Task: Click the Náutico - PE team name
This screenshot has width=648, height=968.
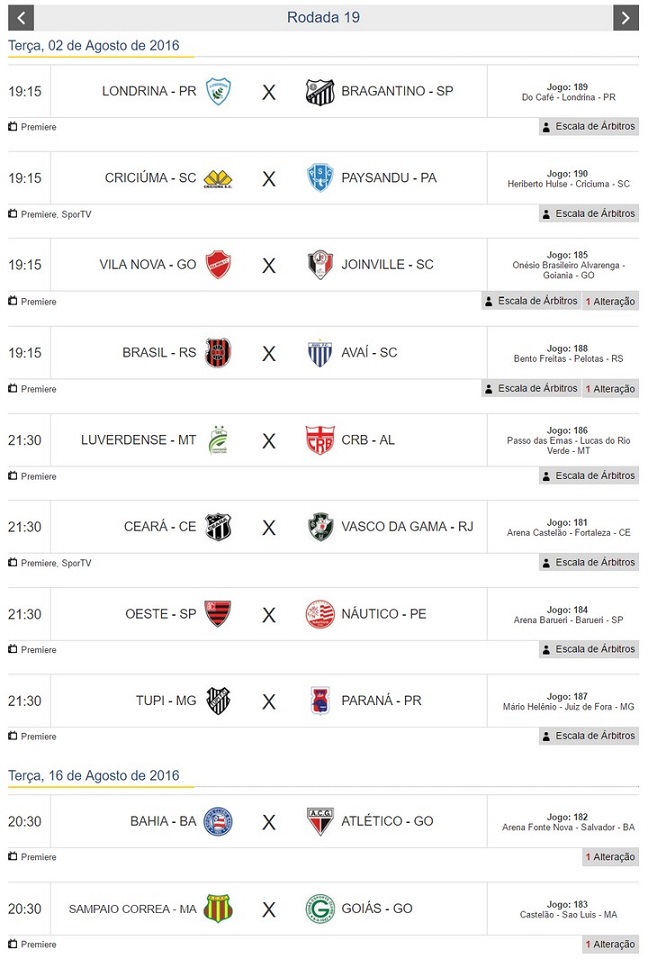Action: [x=383, y=614]
